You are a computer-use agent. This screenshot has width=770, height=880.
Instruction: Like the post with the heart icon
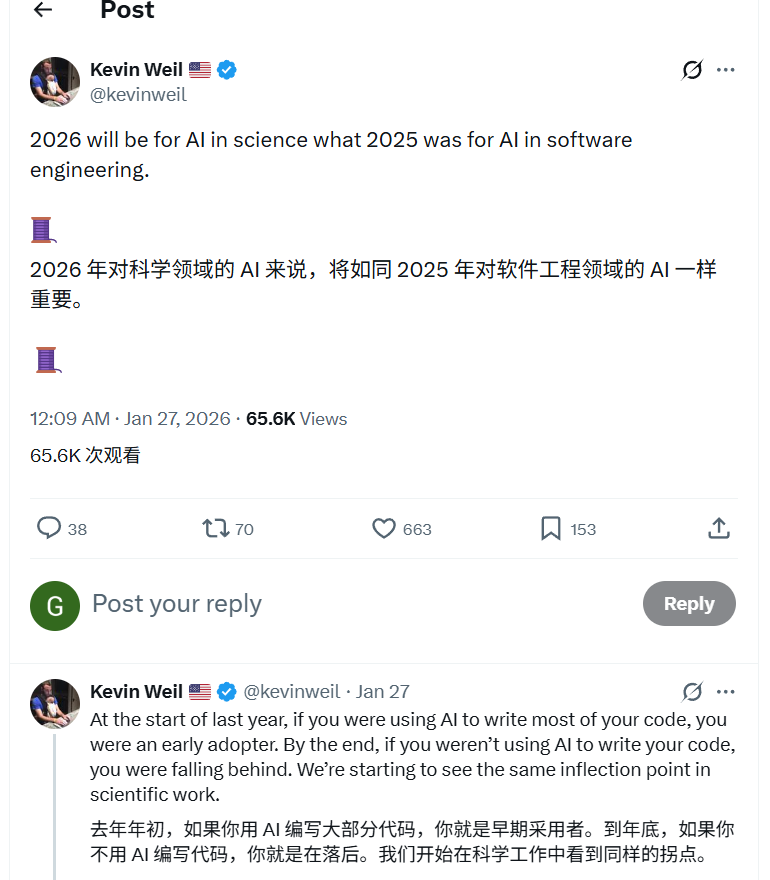(384, 528)
